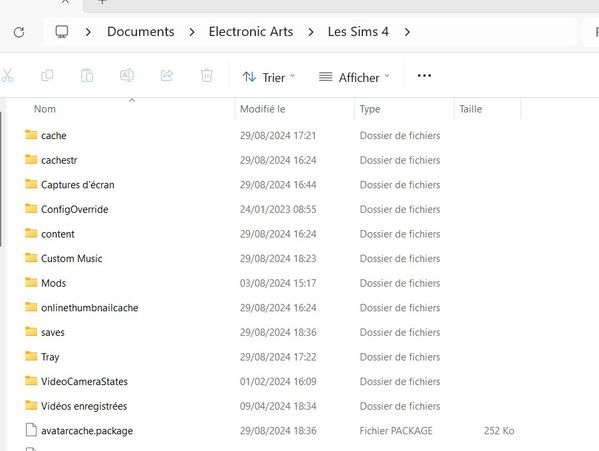Viewport: 599px width, 451px height.
Task: Expand chevron after Documents breadcrumb
Action: click(x=192, y=32)
